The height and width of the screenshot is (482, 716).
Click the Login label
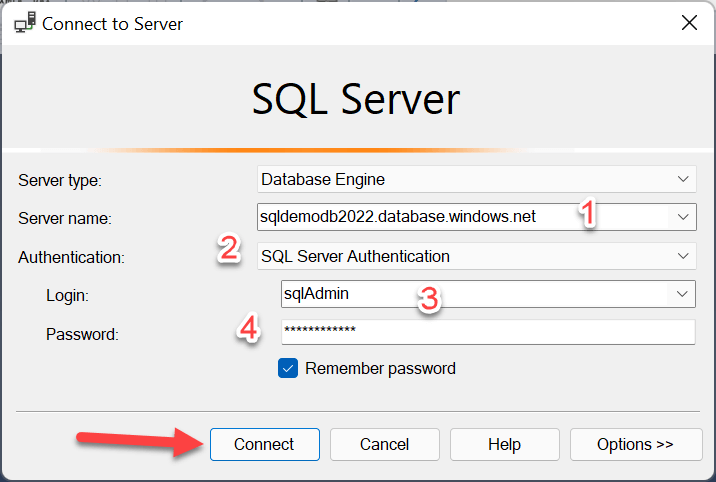coord(67,296)
